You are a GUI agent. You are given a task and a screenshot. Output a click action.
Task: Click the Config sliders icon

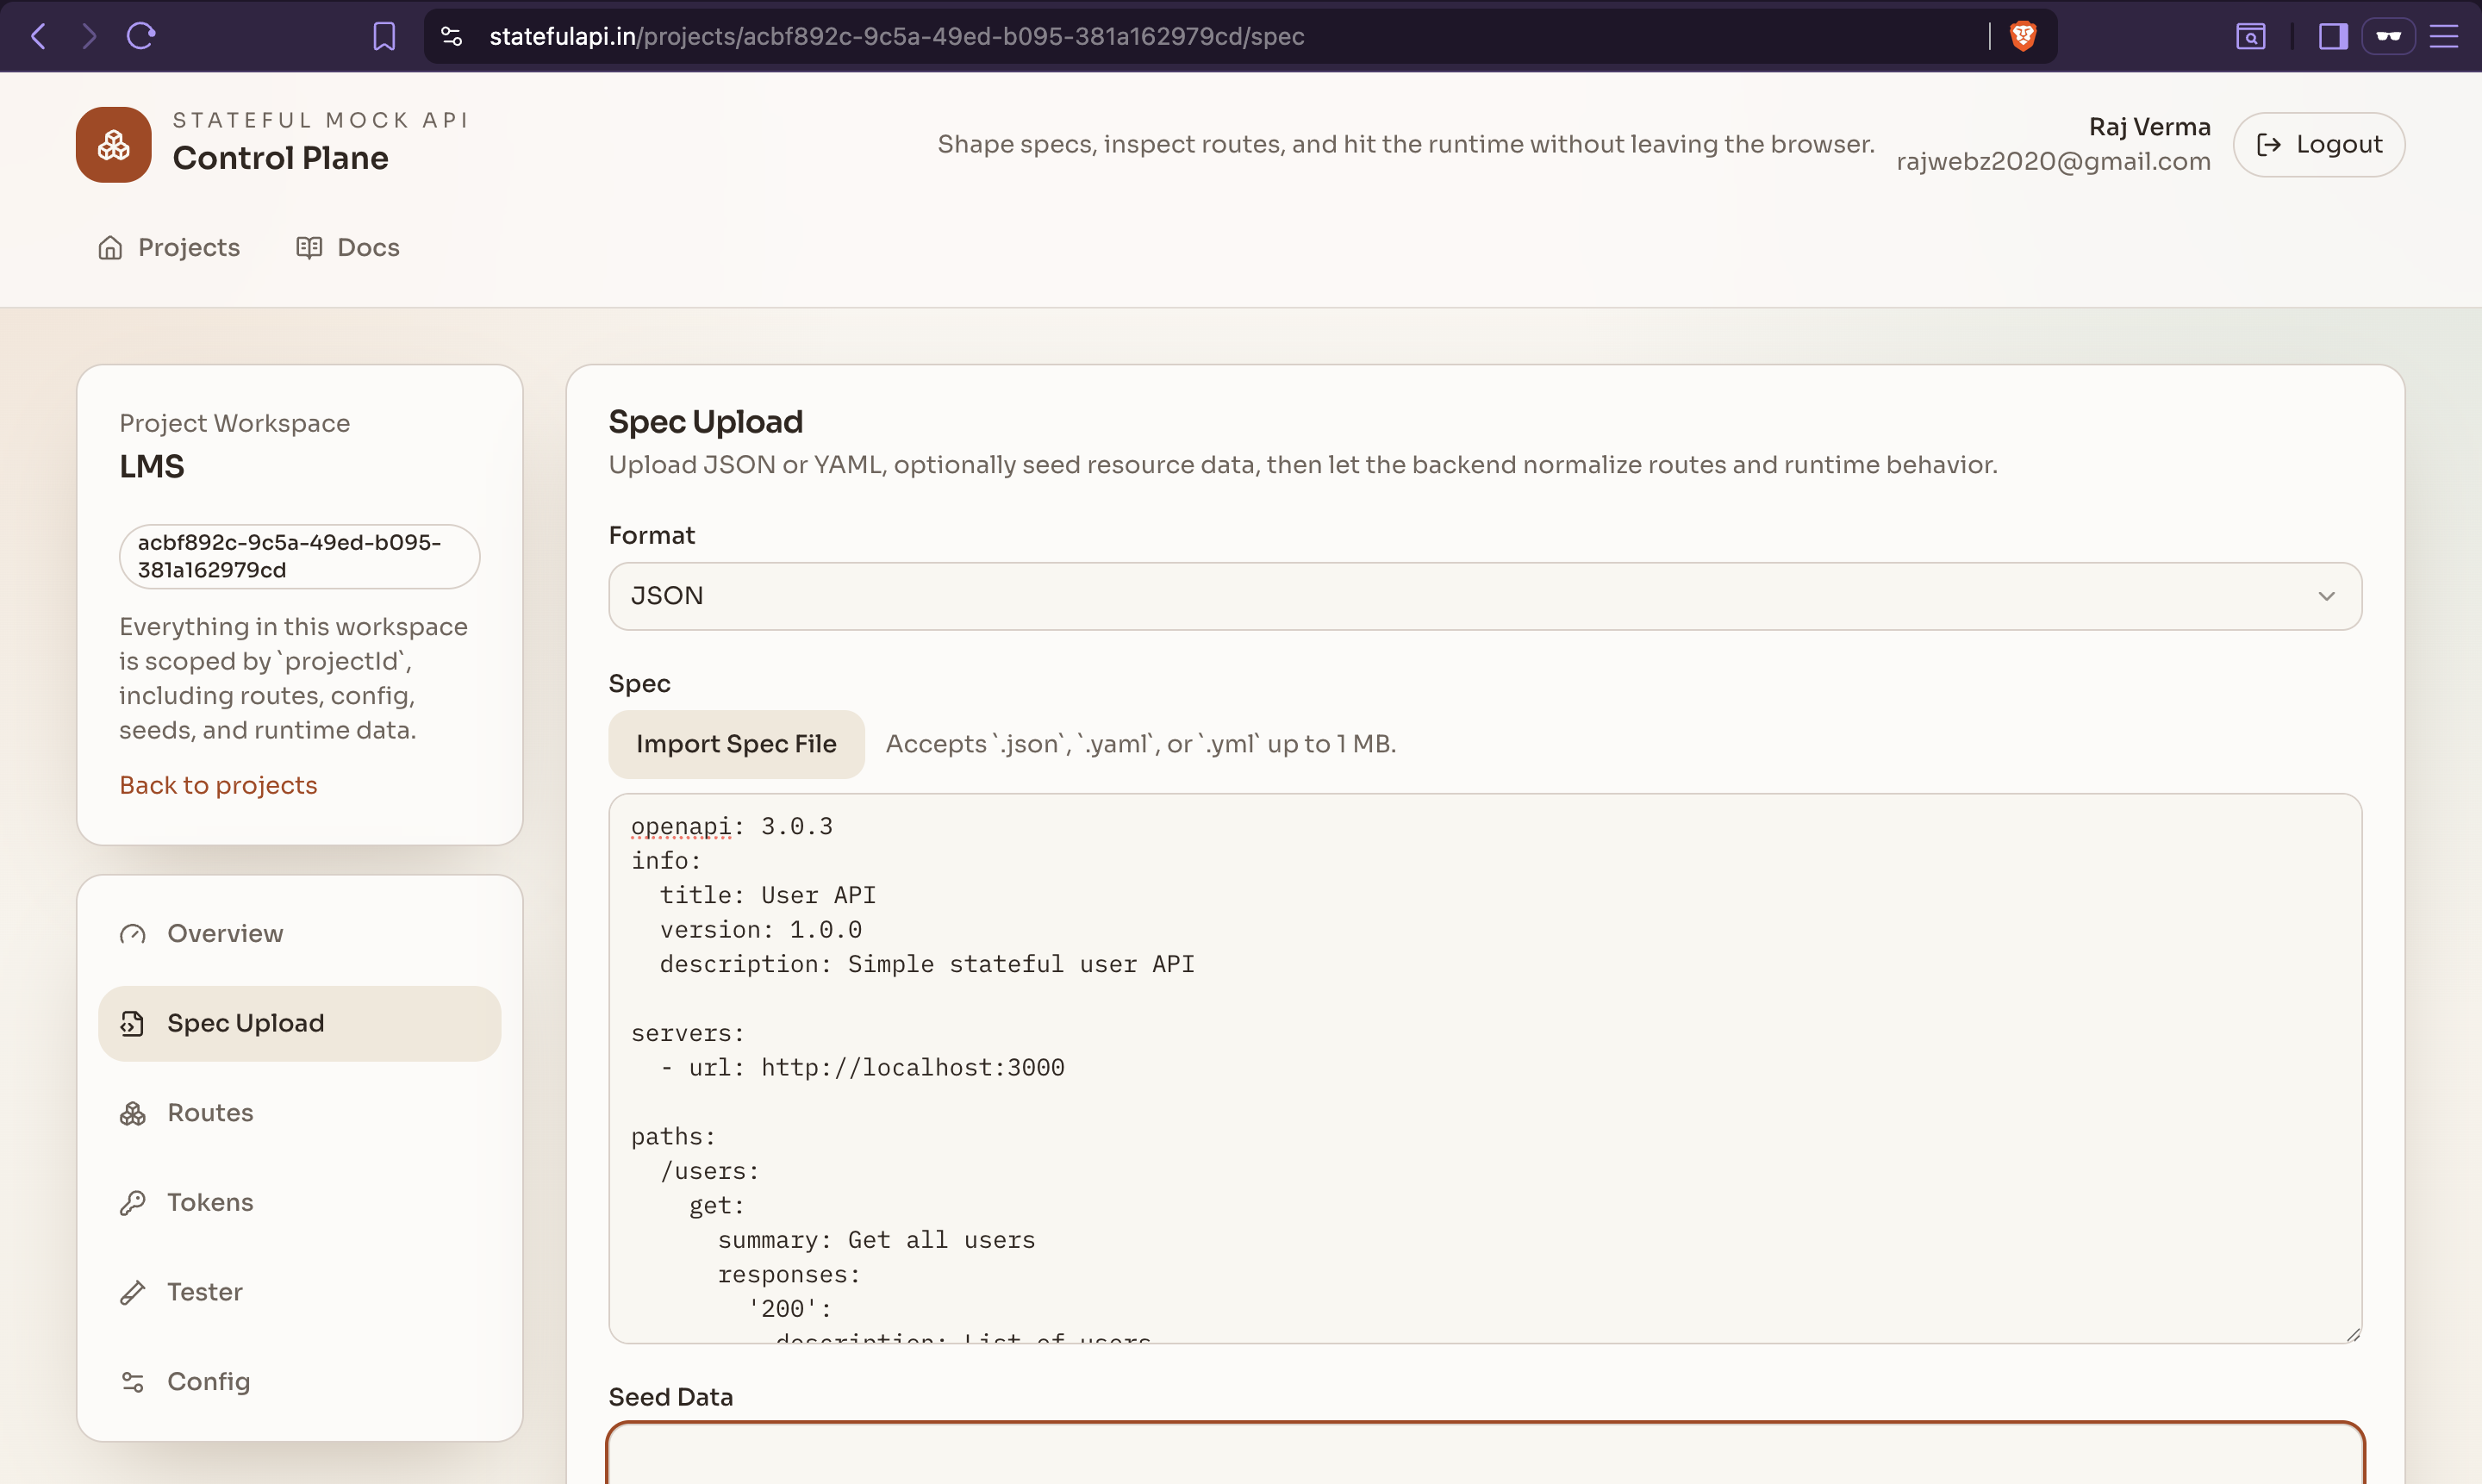tap(133, 1381)
